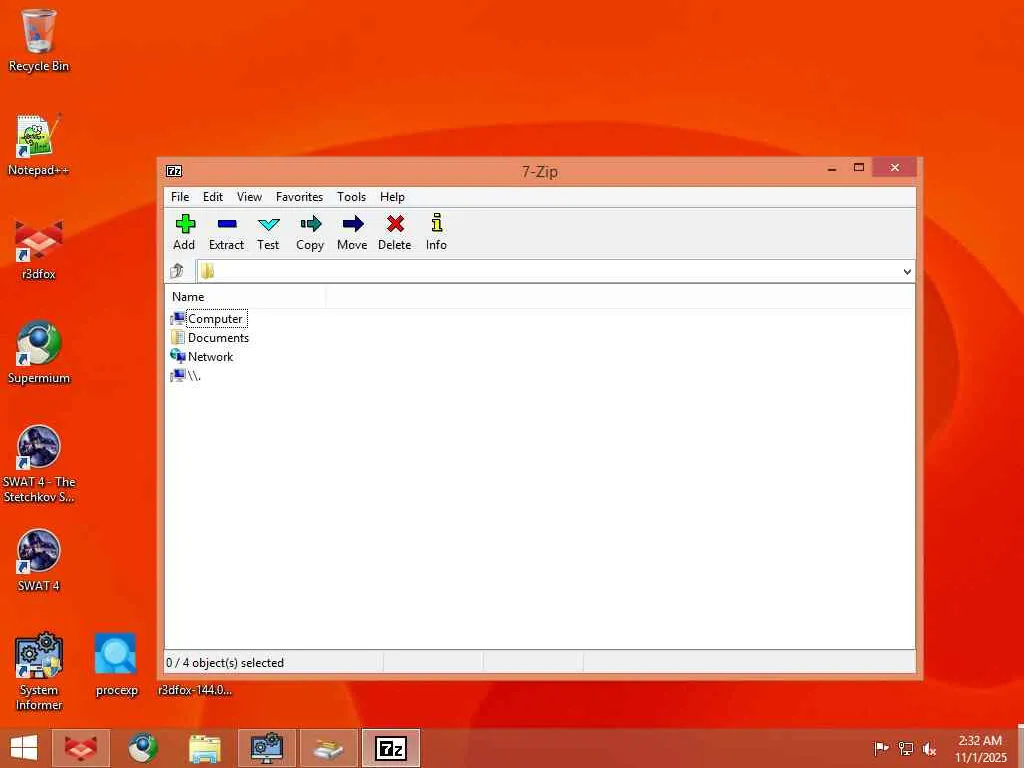Screen dimensions: 1024x768
Task: Open the taskbar clock showing 2:32 AM
Action: [x=980, y=748]
